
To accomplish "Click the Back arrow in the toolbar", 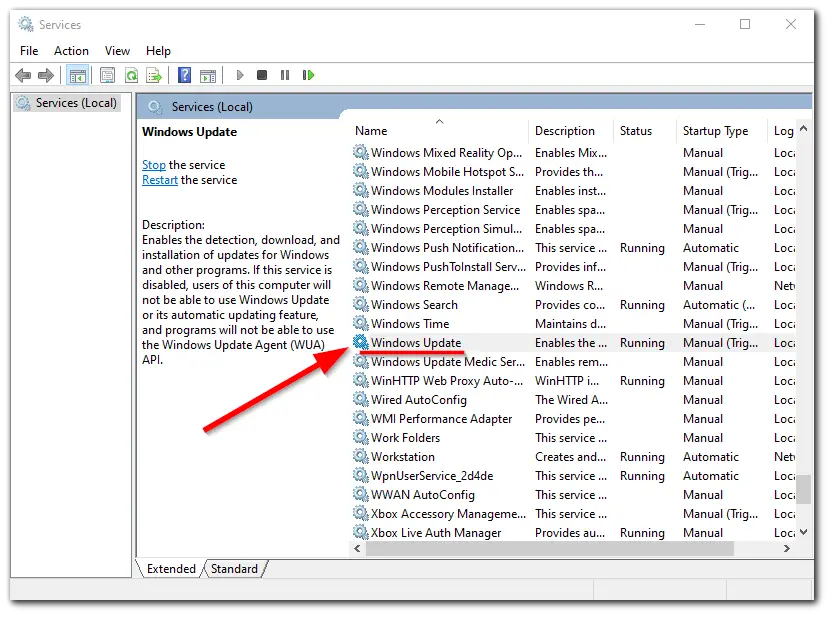I will 23,75.
